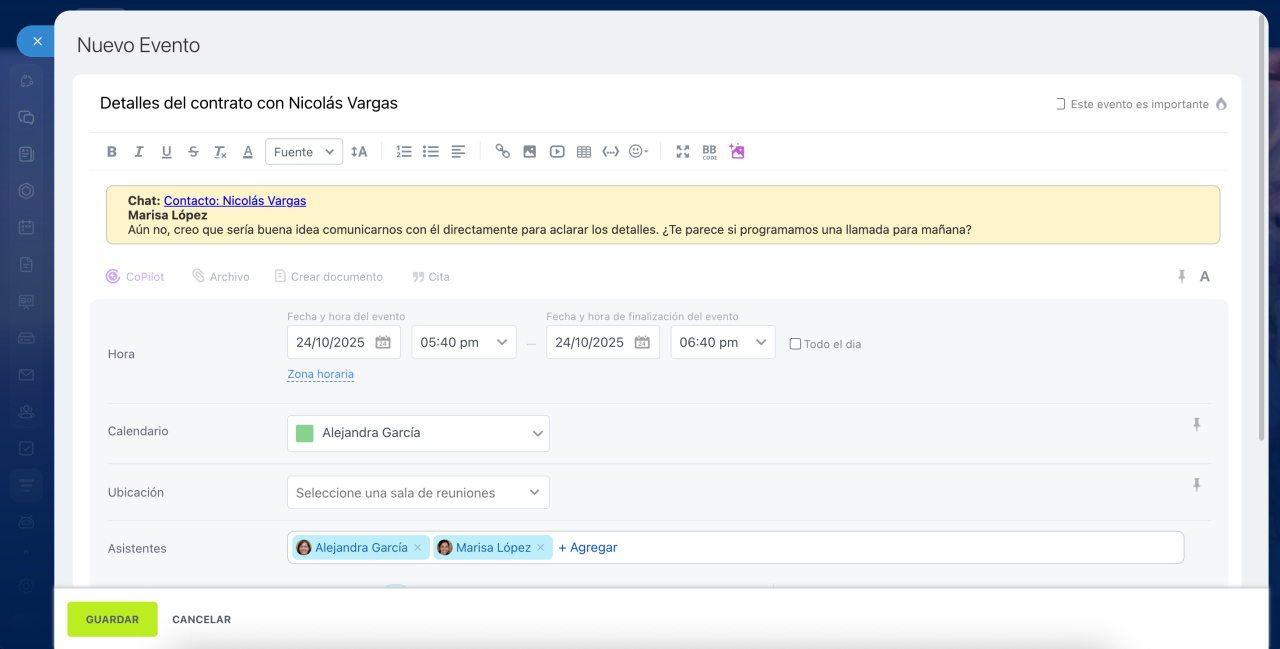Open the text color picker
The width and height of the screenshot is (1280, 649).
[x=248, y=152]
